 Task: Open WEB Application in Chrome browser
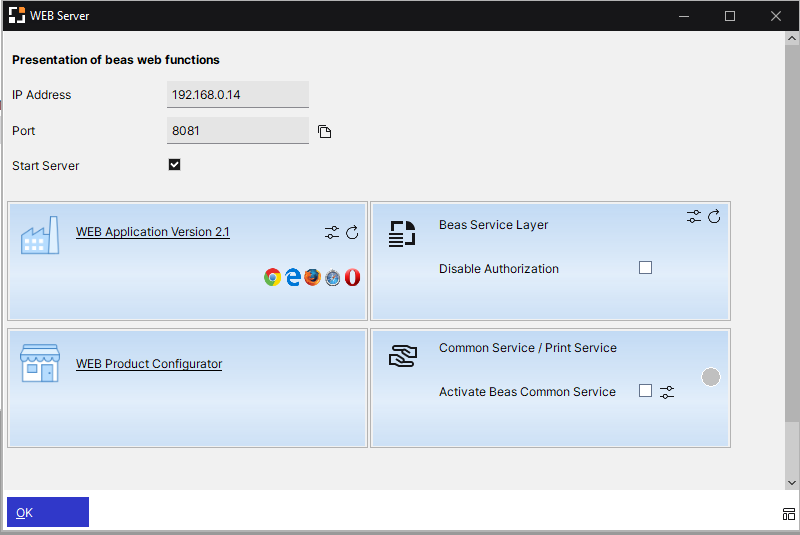(272, 277)
